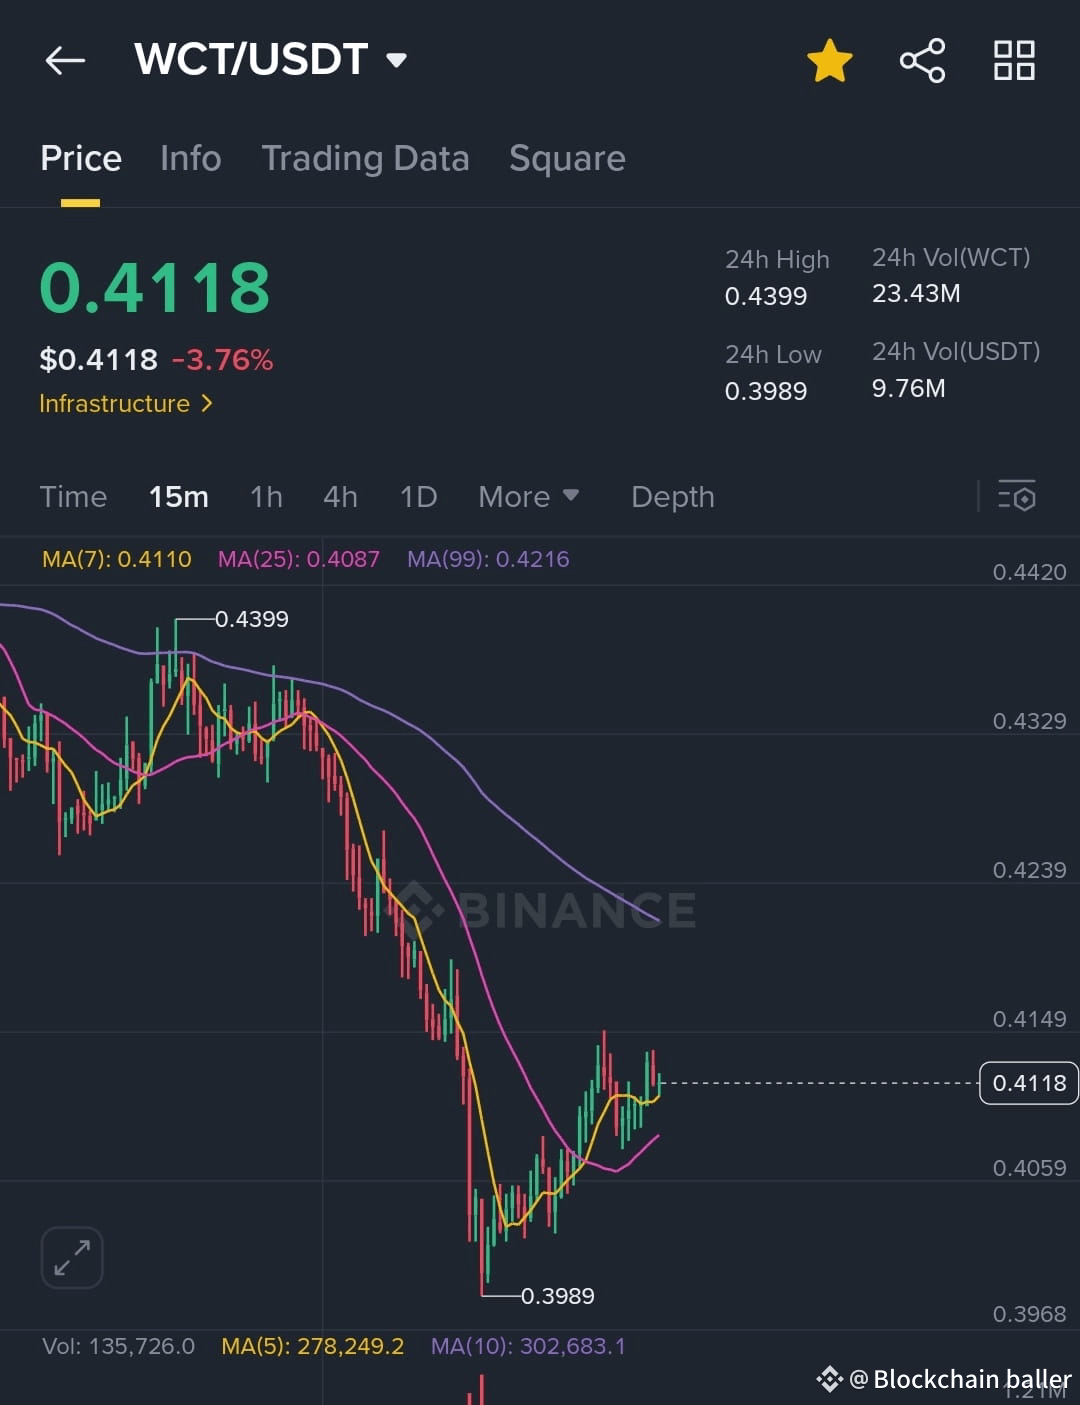Click the Vol: 135,726.0 label
The height and width of the screenshot is (1405, 1080).
(118, 1346)
